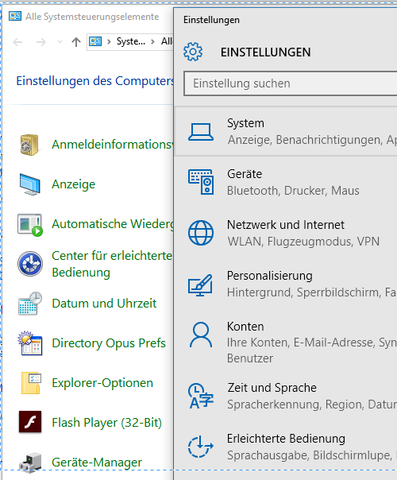Go back in Systemsteuerung window

[17, 42]
